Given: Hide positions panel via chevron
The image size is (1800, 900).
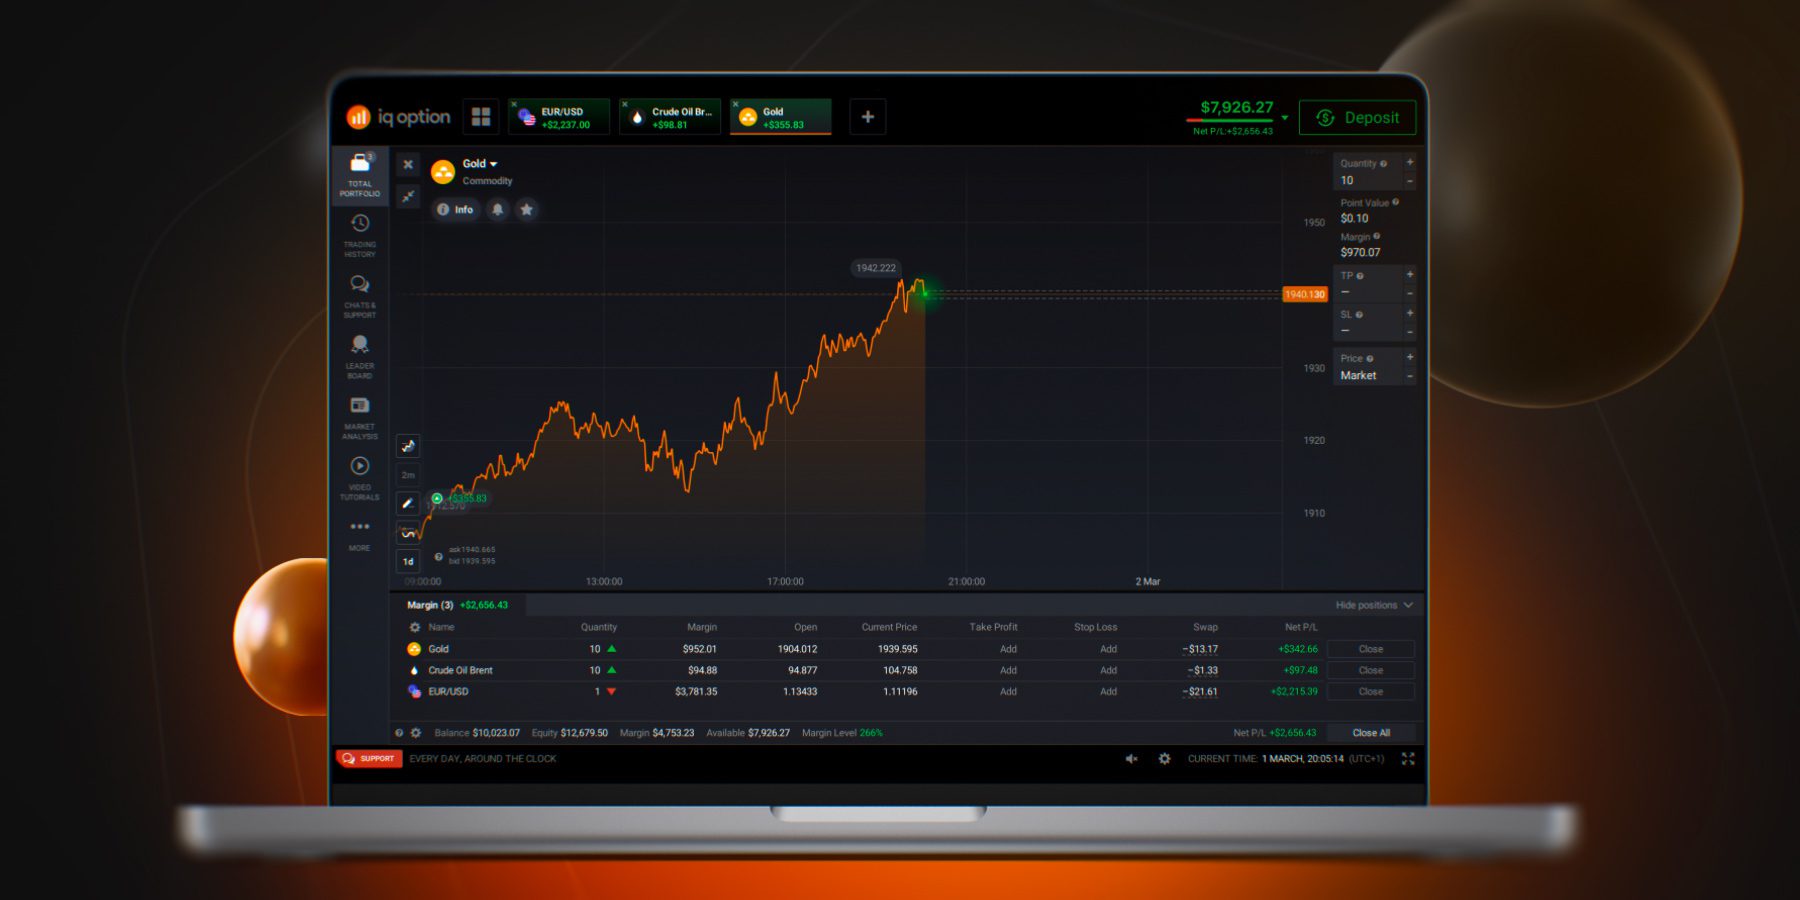Looking at the screenshot, I should point(1408,605).
